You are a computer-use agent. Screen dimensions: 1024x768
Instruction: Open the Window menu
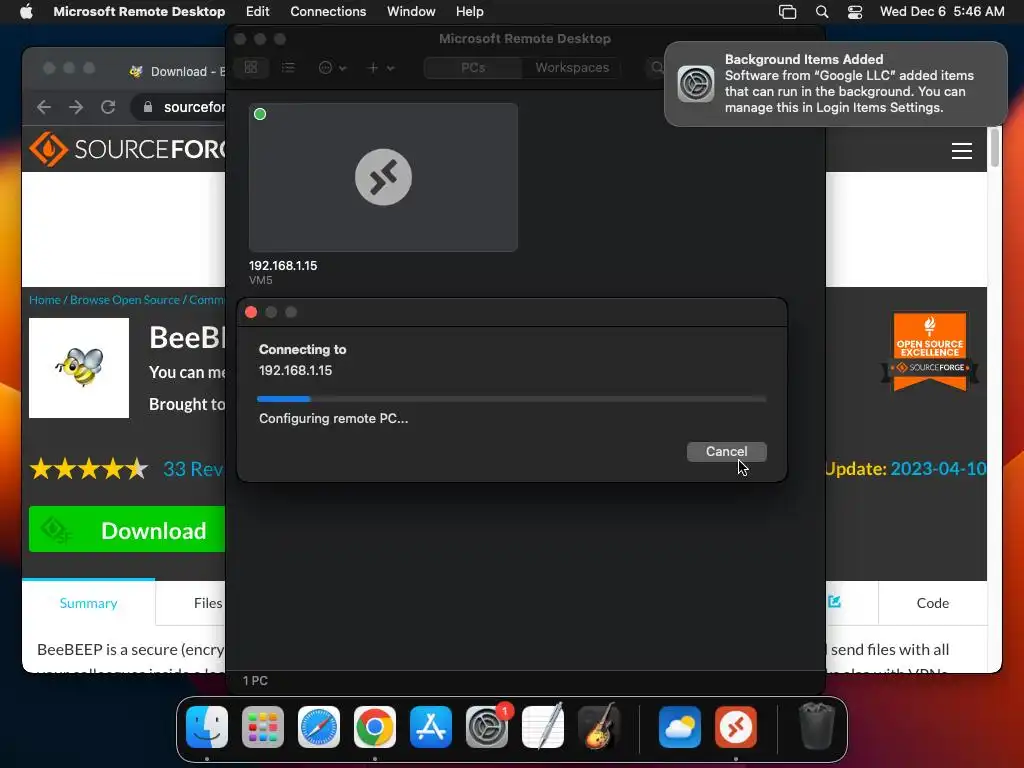click(411, 11)
